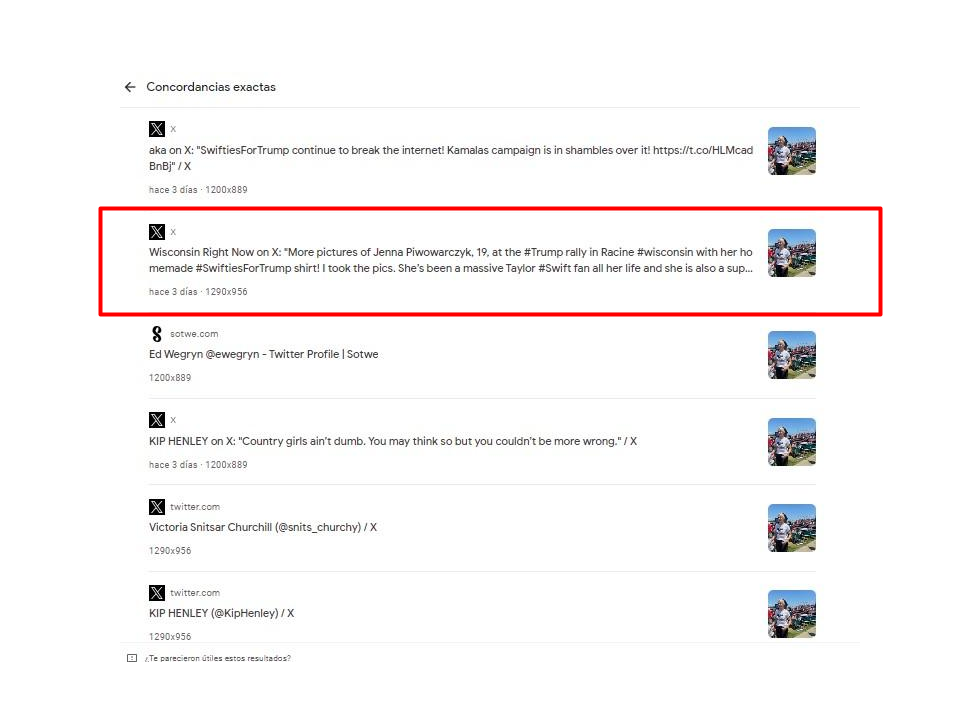Click thumbnail of bottom KIP HENLEY result
This screenshot has width=960, height=720.
(x=792, y=613)
